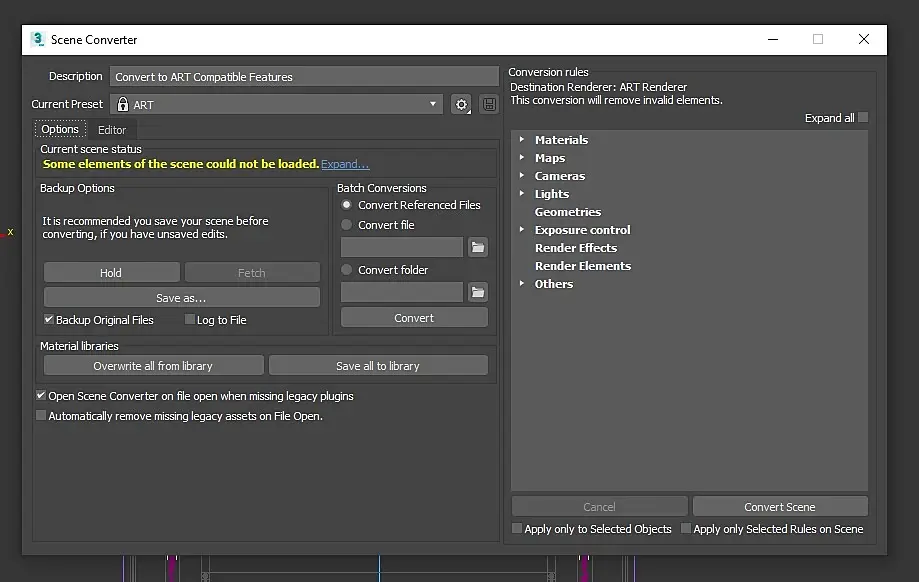
Task: Click the save preset floppy disk icon
Action: coord(489,105)
